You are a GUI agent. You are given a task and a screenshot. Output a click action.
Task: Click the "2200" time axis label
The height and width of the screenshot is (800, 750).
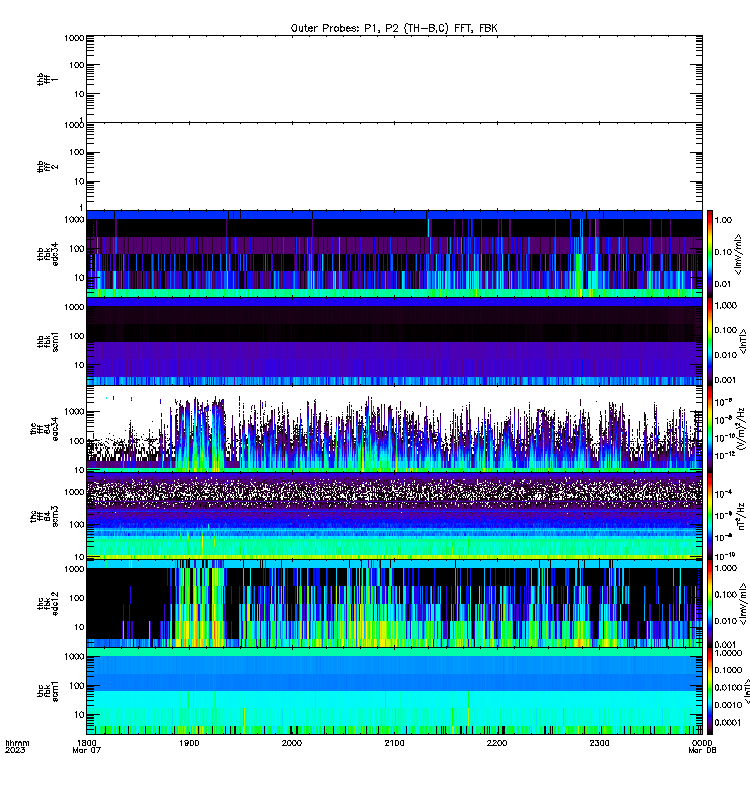pyautogui.click(x=497, y=743)
